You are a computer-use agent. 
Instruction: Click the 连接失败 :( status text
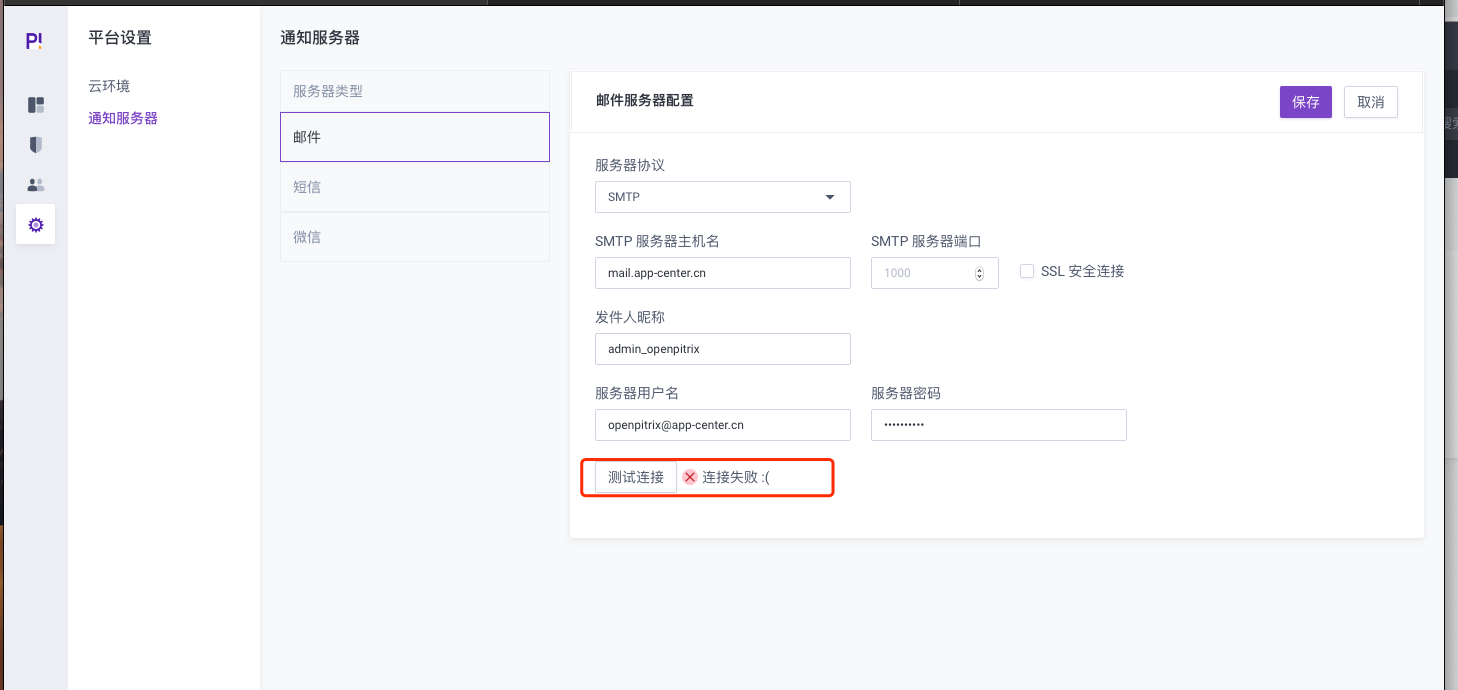[736, 477]
